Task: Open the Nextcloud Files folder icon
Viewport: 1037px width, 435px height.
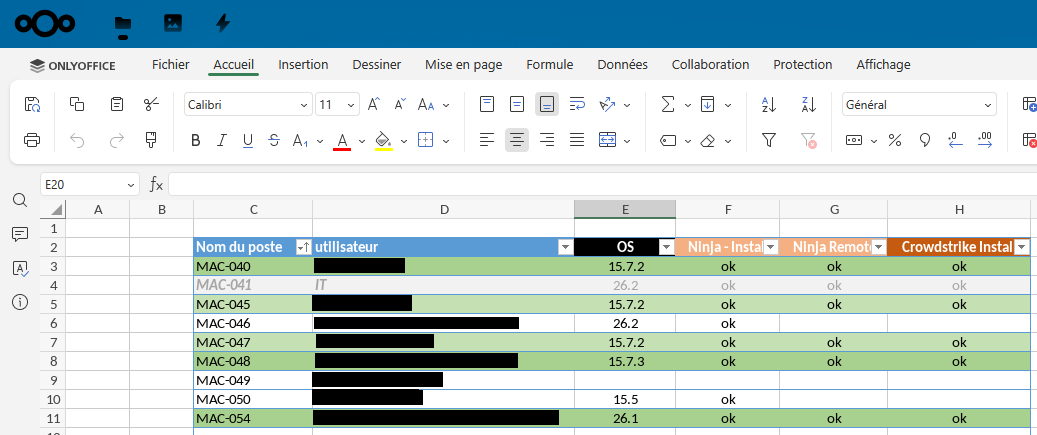Action: click(123, 23)
